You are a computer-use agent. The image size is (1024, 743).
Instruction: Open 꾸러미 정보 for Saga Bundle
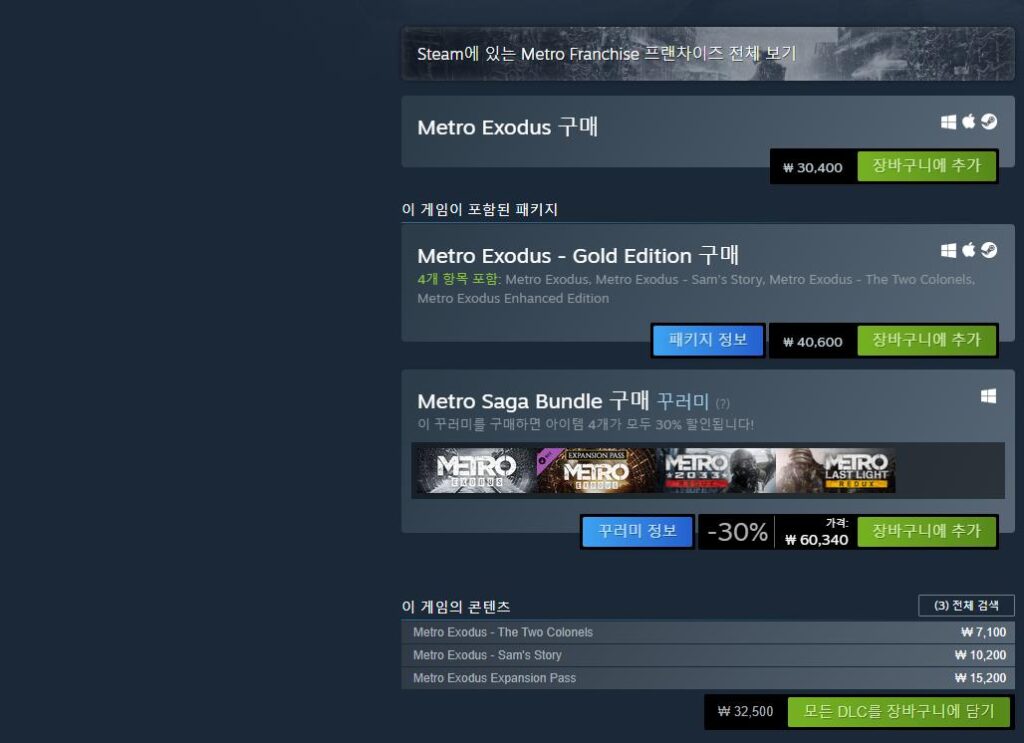point(637,531)
